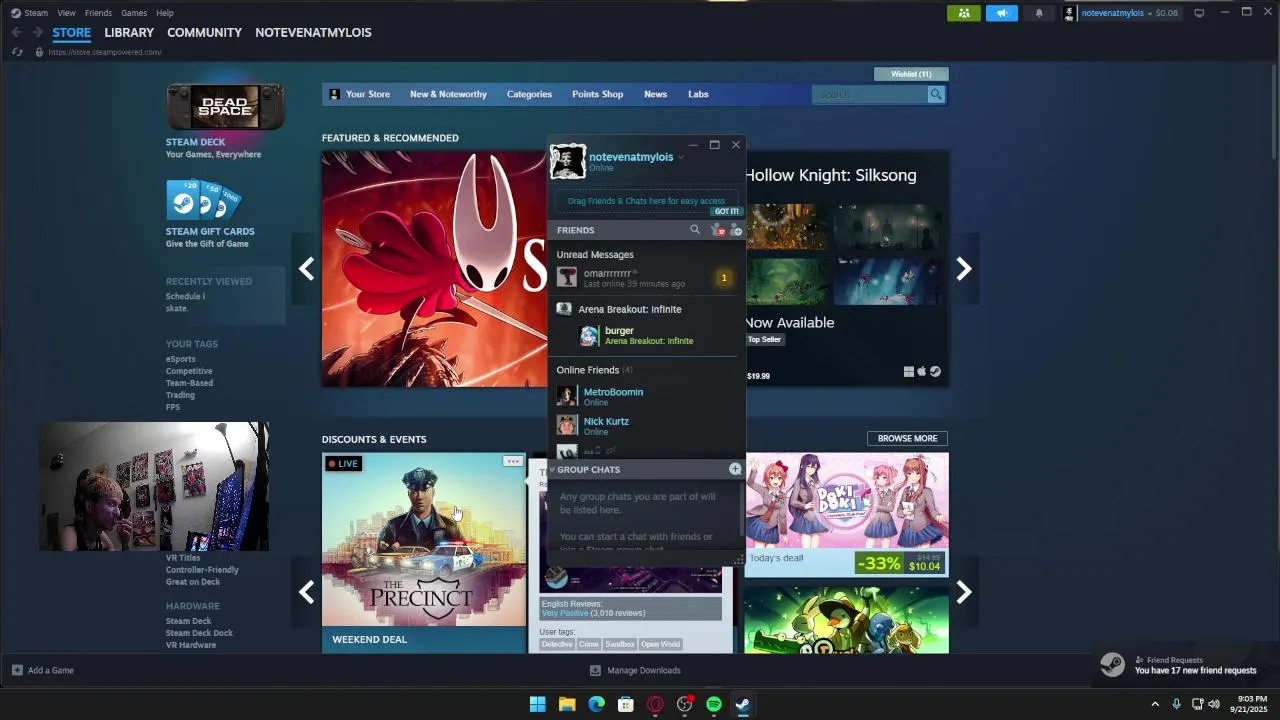Select the STORE tab
The image size is (1280, 720).
click(71, 33)
